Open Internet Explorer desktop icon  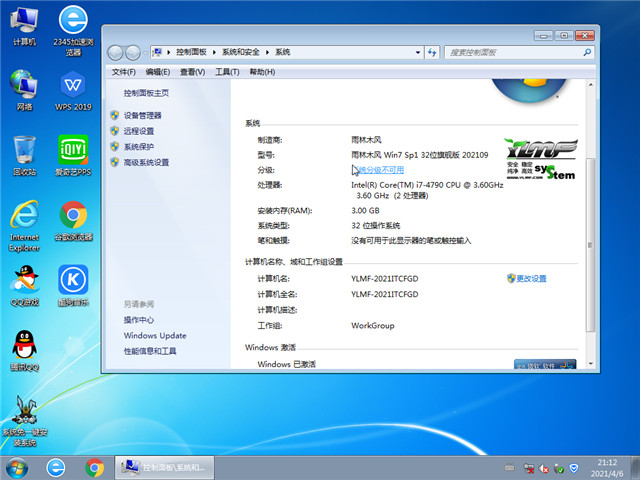(x=24, y=226)
